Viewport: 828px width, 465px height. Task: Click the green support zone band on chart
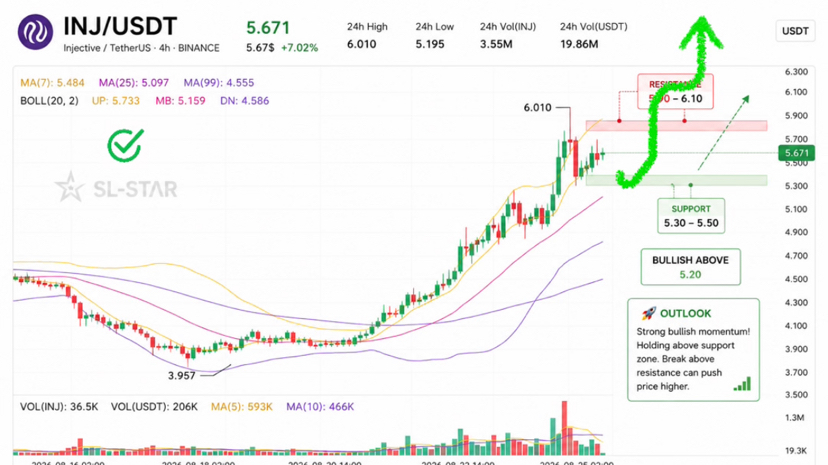(x=676, y=181)
